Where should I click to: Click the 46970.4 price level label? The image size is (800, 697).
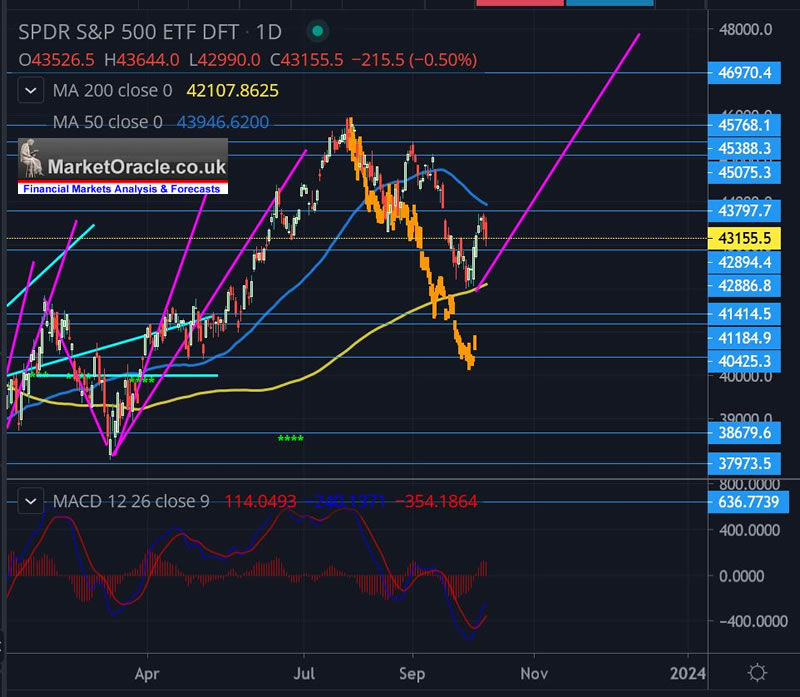pos(744,72)
